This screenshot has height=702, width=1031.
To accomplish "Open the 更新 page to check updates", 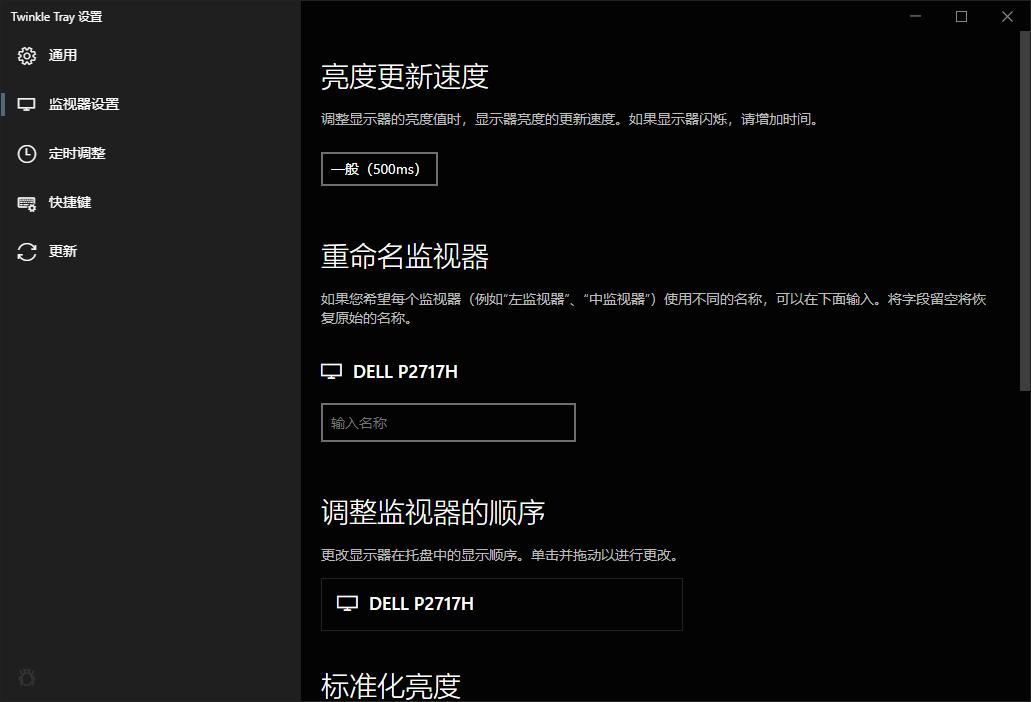I will coord(62,251).
